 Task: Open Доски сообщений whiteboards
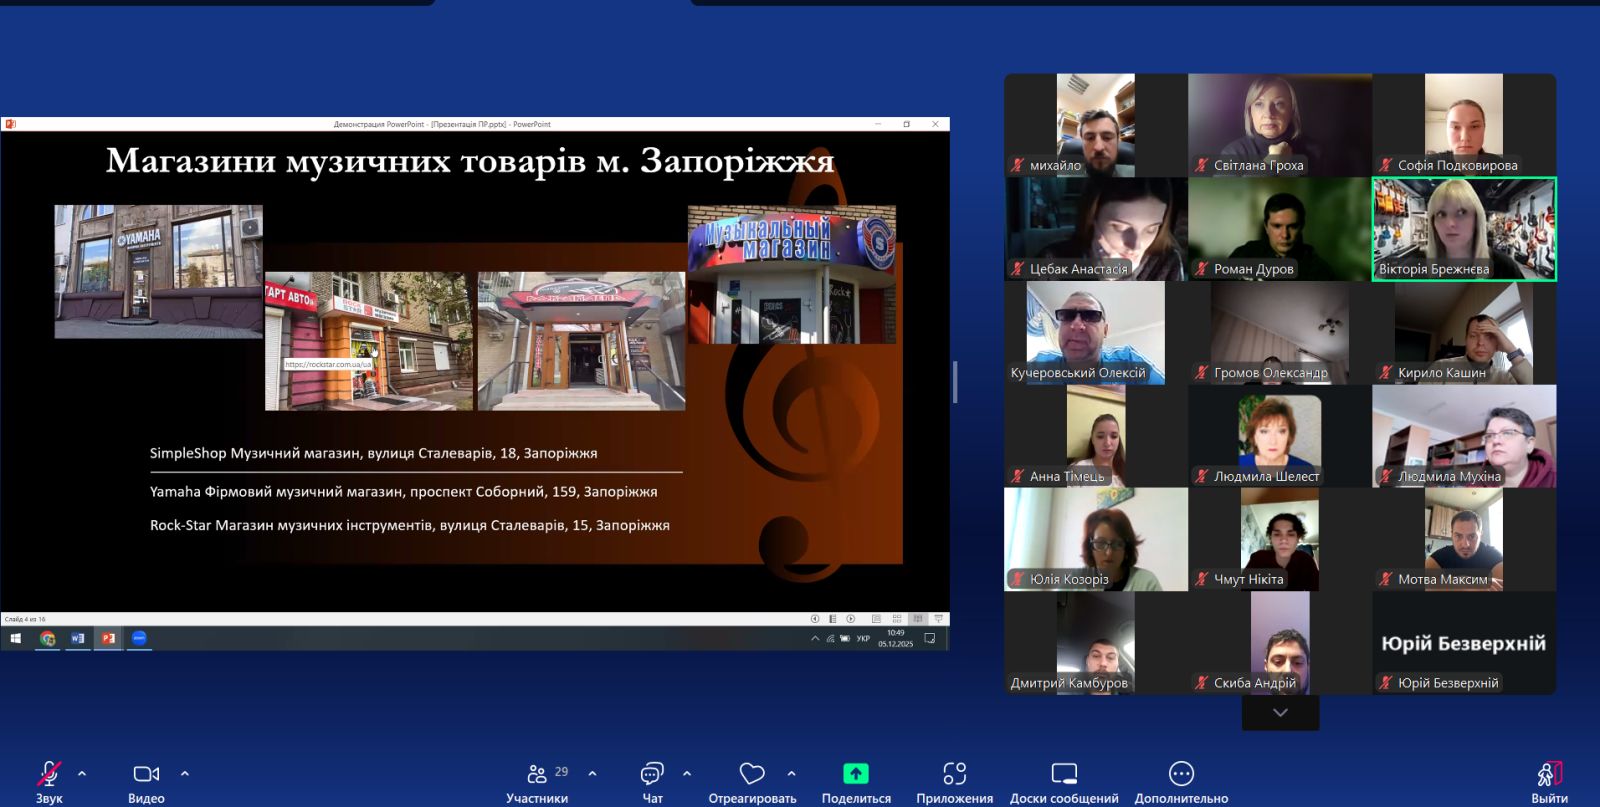coord(1064,775)
